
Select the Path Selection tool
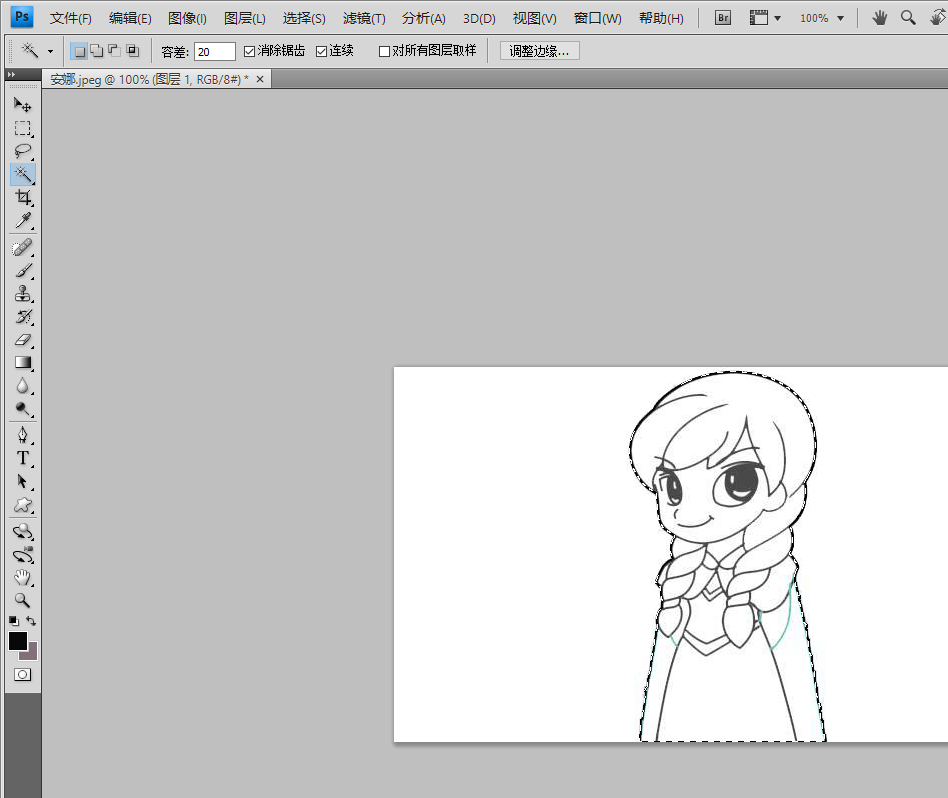22,481
